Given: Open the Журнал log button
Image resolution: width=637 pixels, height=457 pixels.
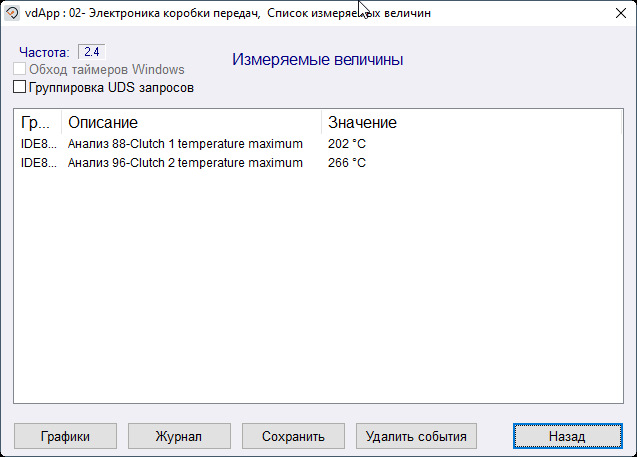Looking at the screenshot, I should [179, 436].
